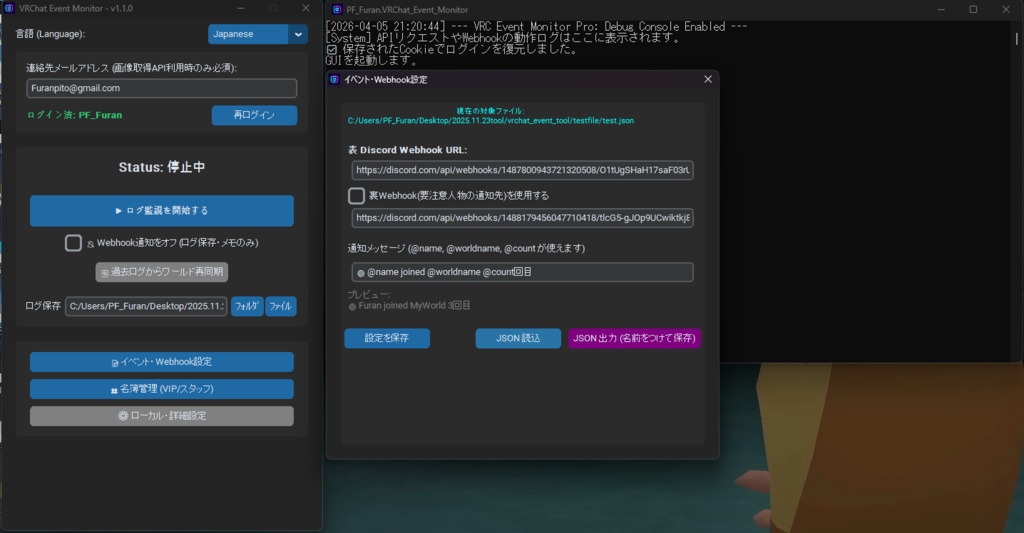Click the Status: 停止中 label

click(161, 167)
